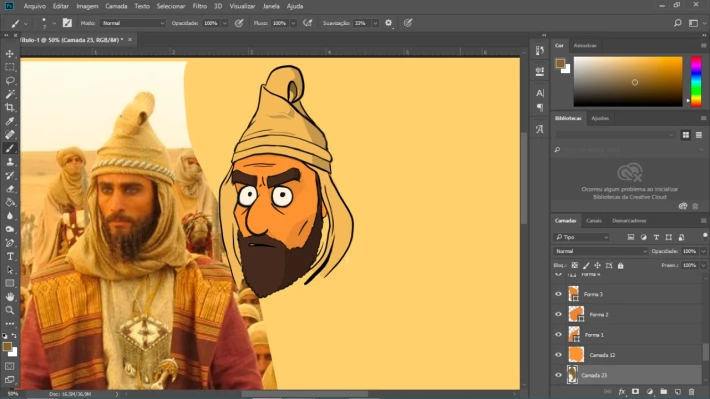Select the History Brush tool
The height and width of the screenshot is (399, 710).
pos(10,175)
